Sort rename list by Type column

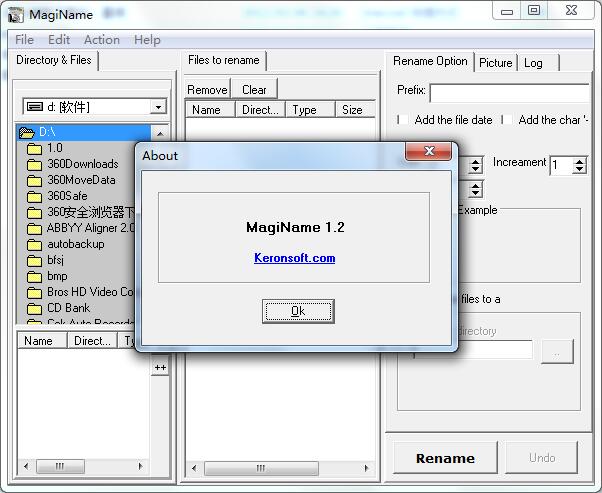310,110
